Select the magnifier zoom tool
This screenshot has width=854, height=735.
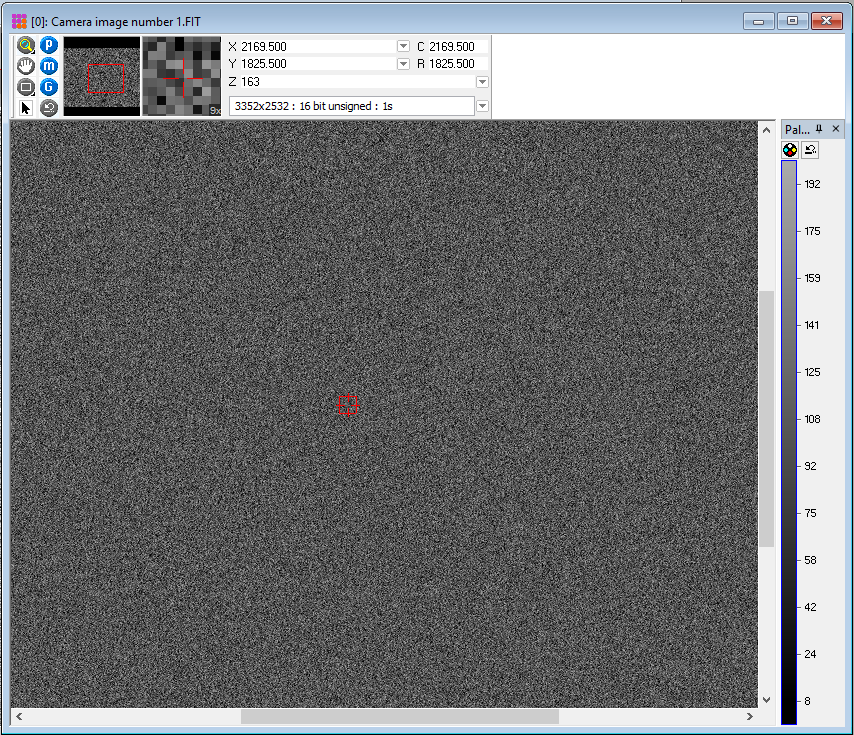[25, 44]
